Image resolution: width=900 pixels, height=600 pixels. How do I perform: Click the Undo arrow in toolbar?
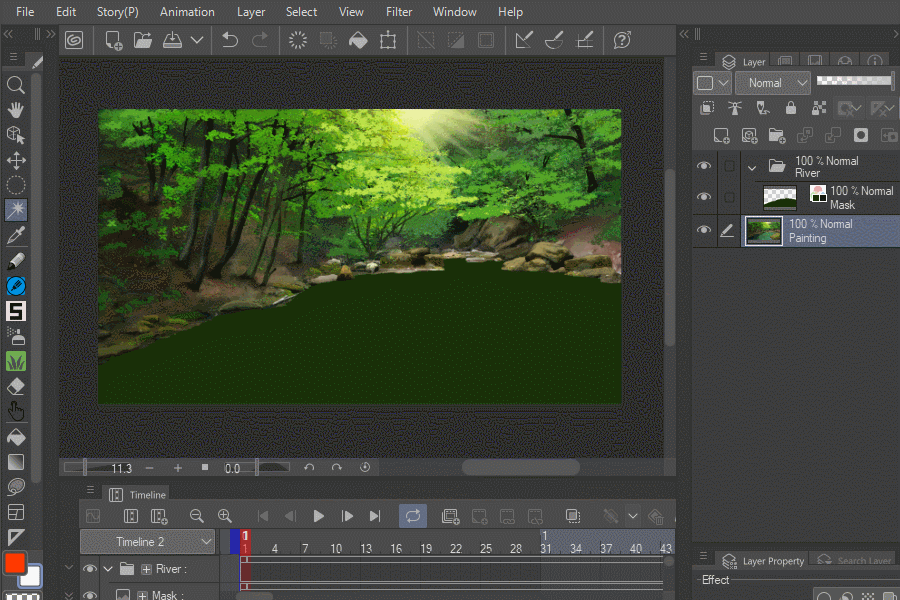[x=230, y=40]
